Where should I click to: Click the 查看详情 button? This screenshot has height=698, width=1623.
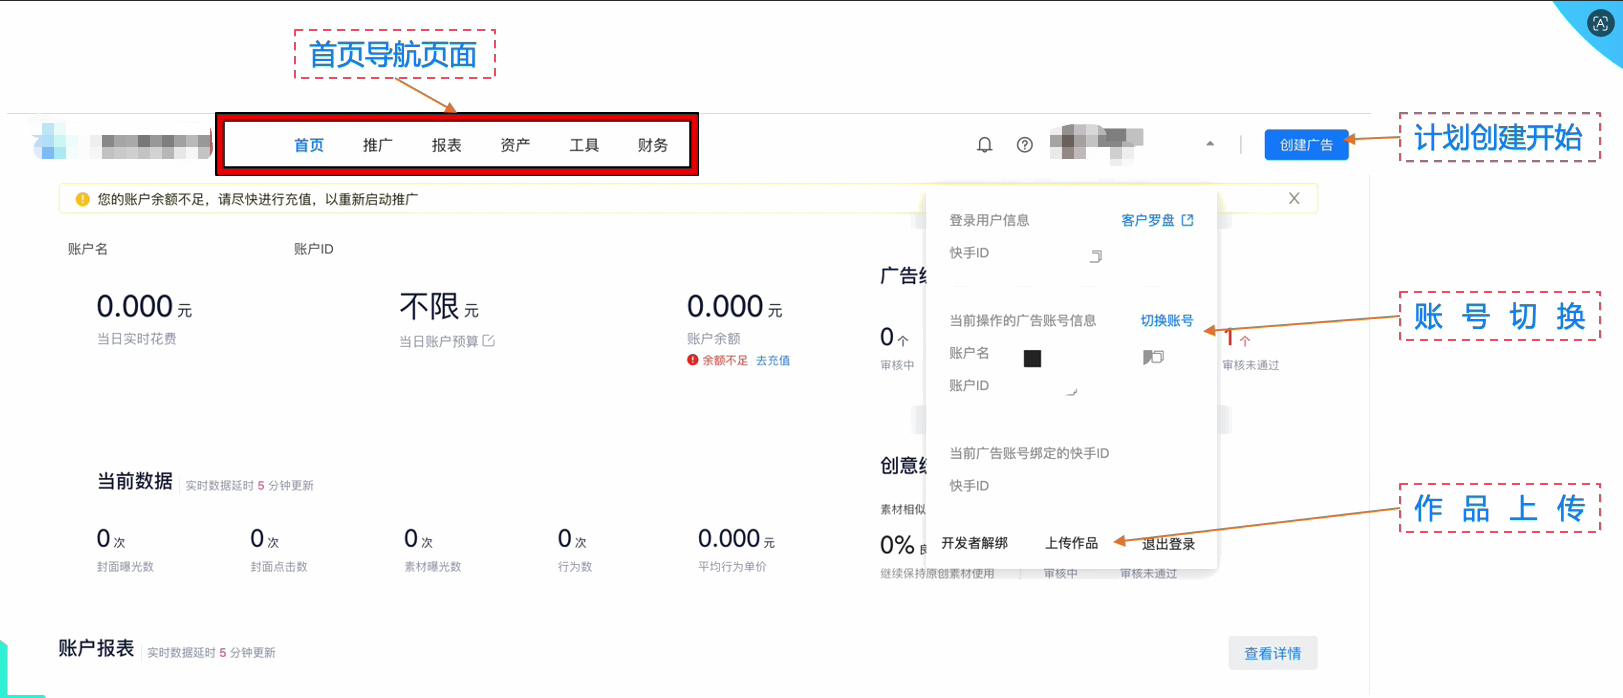pos(1273,653)
